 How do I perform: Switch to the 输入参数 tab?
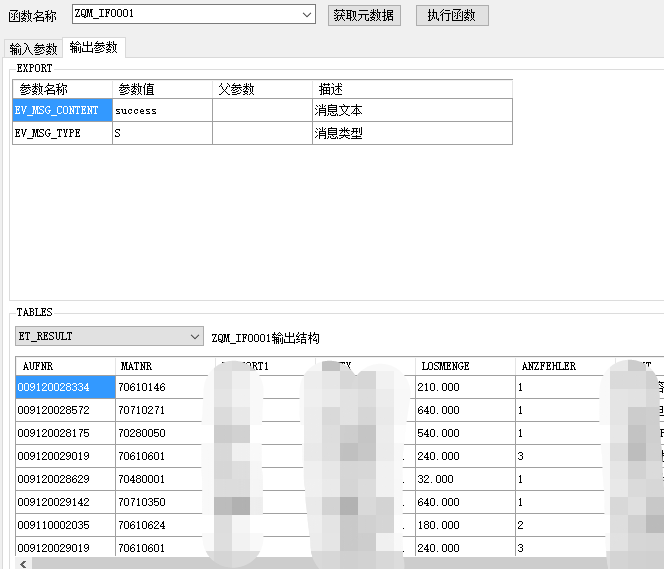[33, 49]
